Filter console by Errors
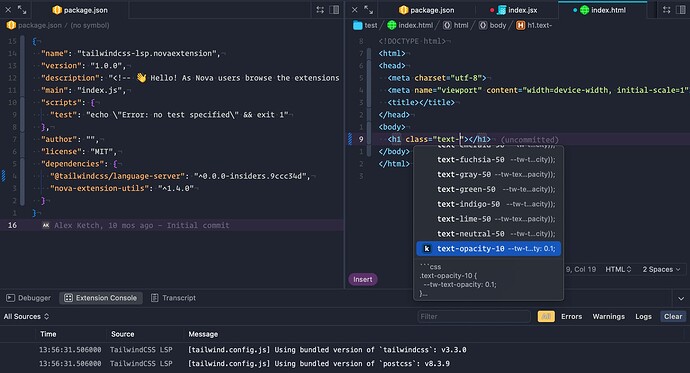Image resolution: width=690 pixels, height=373 pixels. point(571,316)
